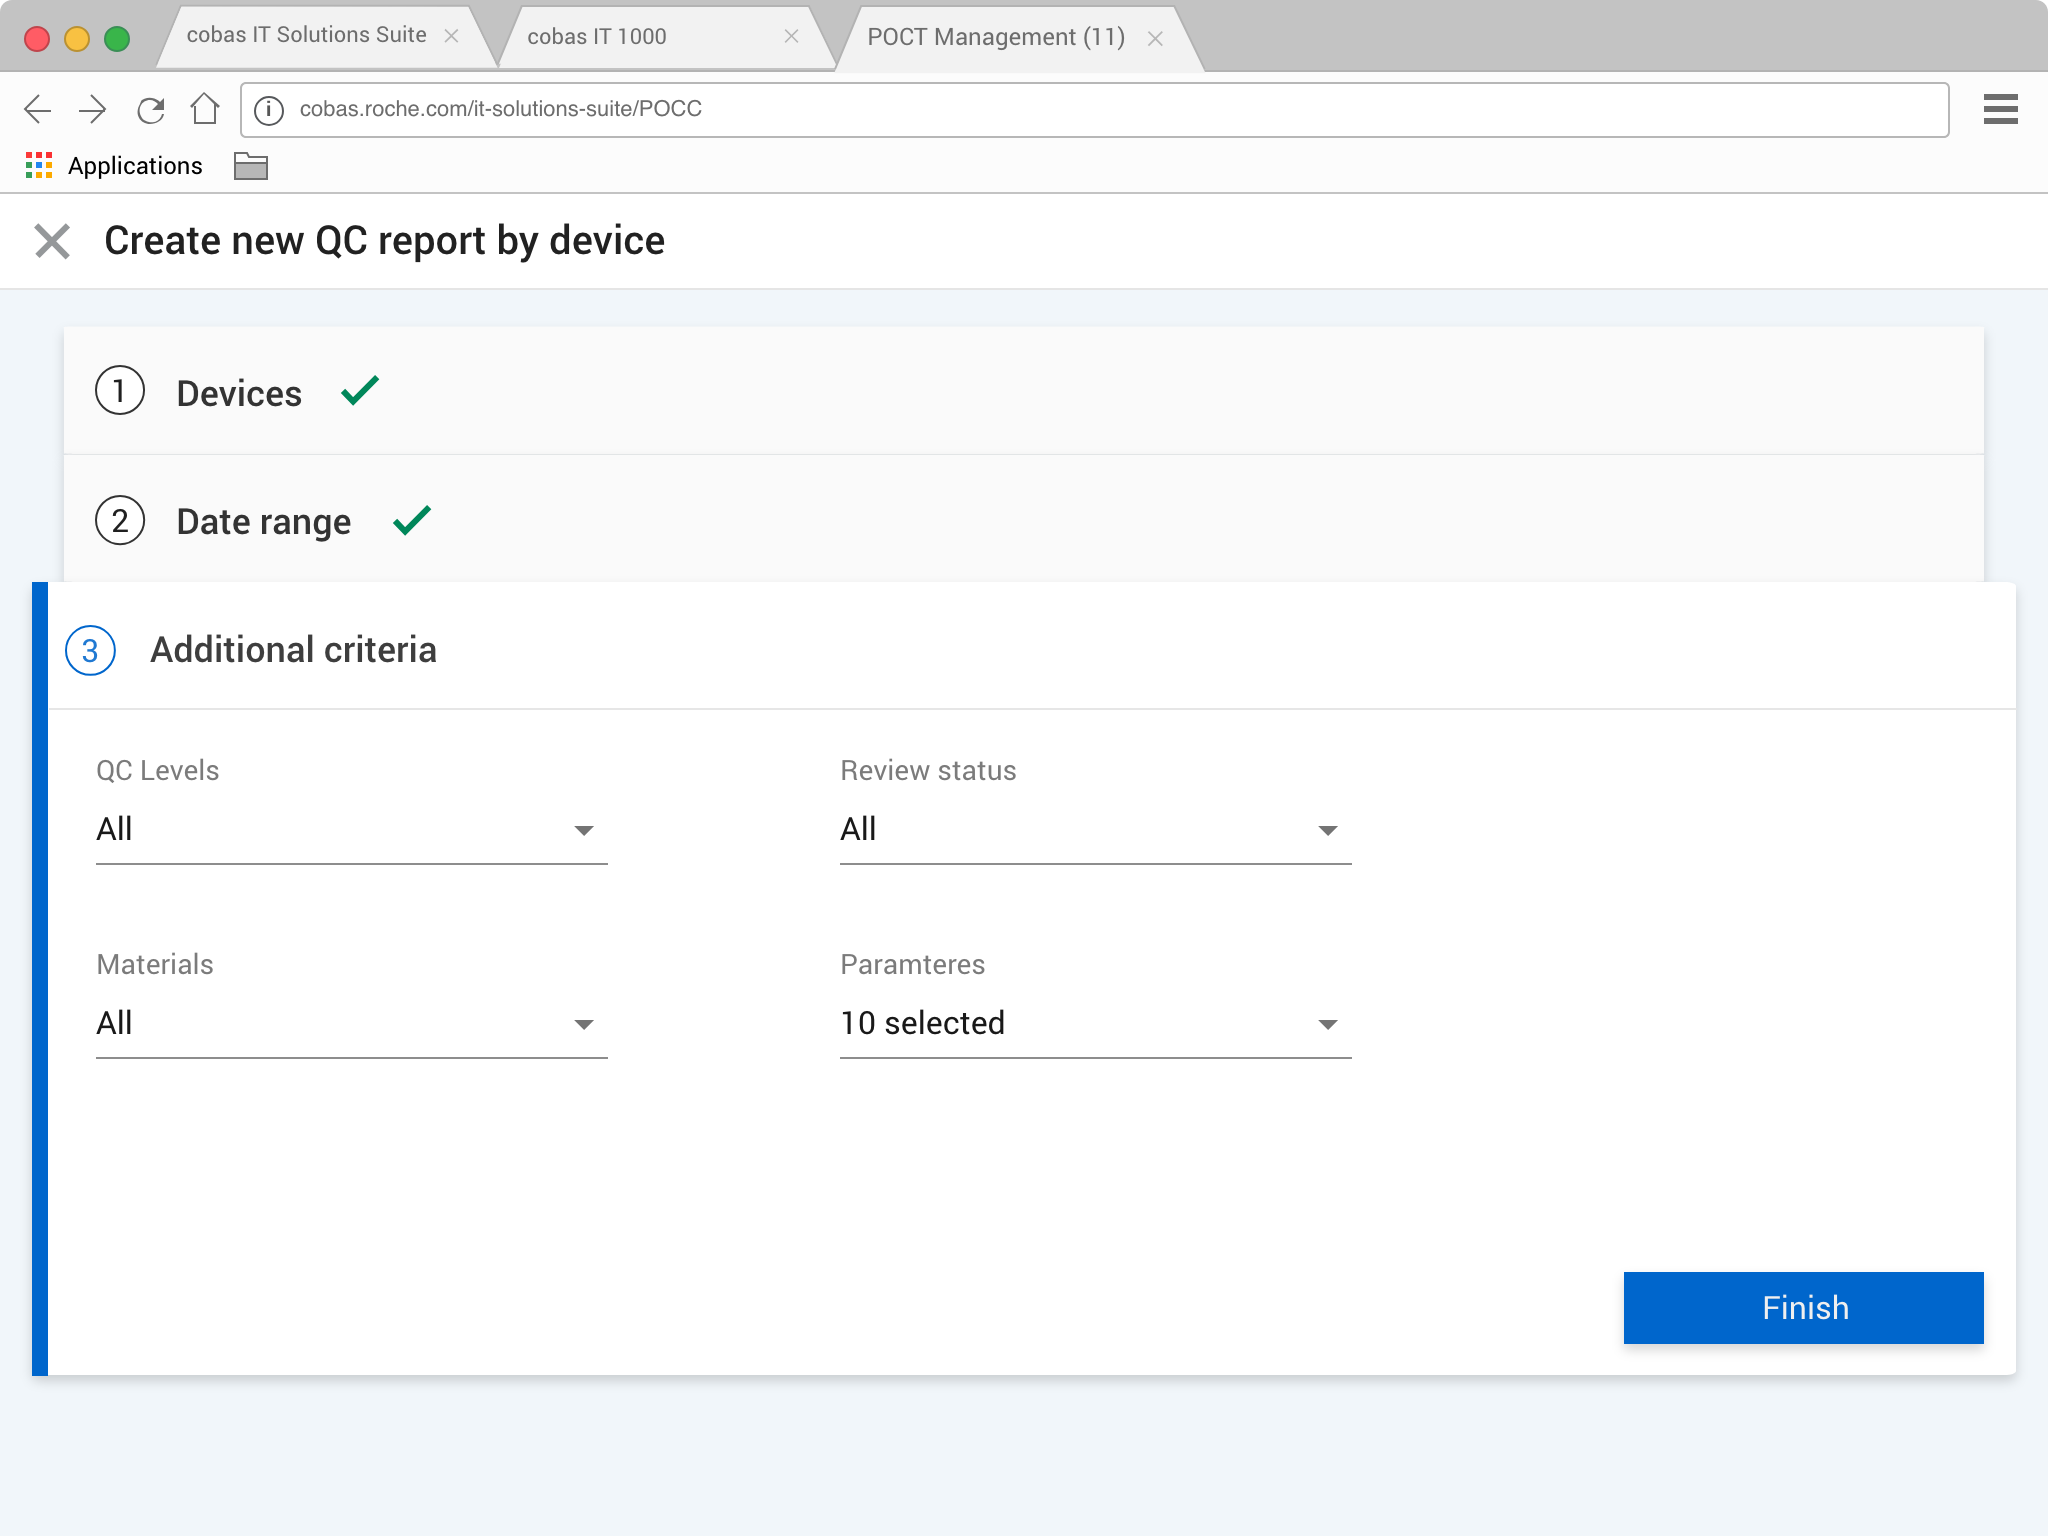Click the site info icon in address bar
Viewport: 2048px width, 1536px height.
269,109
